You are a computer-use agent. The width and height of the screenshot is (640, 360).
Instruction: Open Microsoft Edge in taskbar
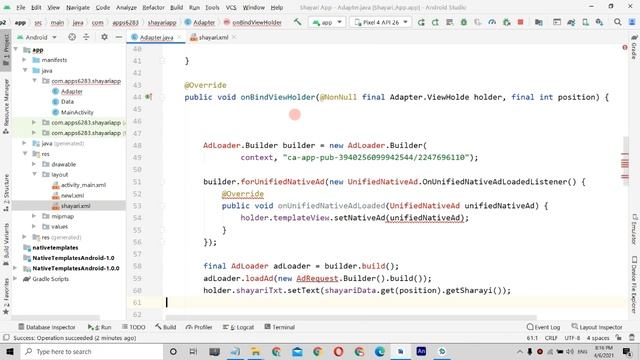tap(380, 351)
